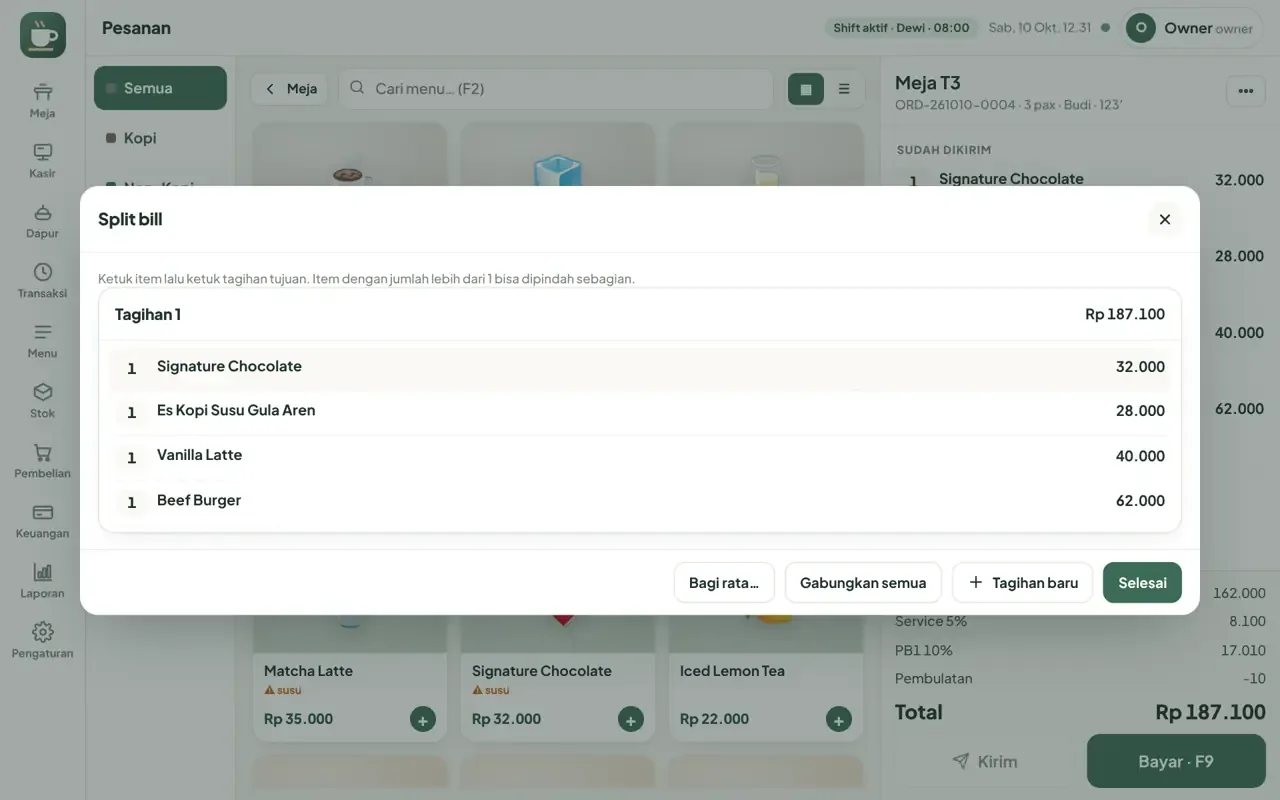Open Transaksi history in sidebar

42,280
